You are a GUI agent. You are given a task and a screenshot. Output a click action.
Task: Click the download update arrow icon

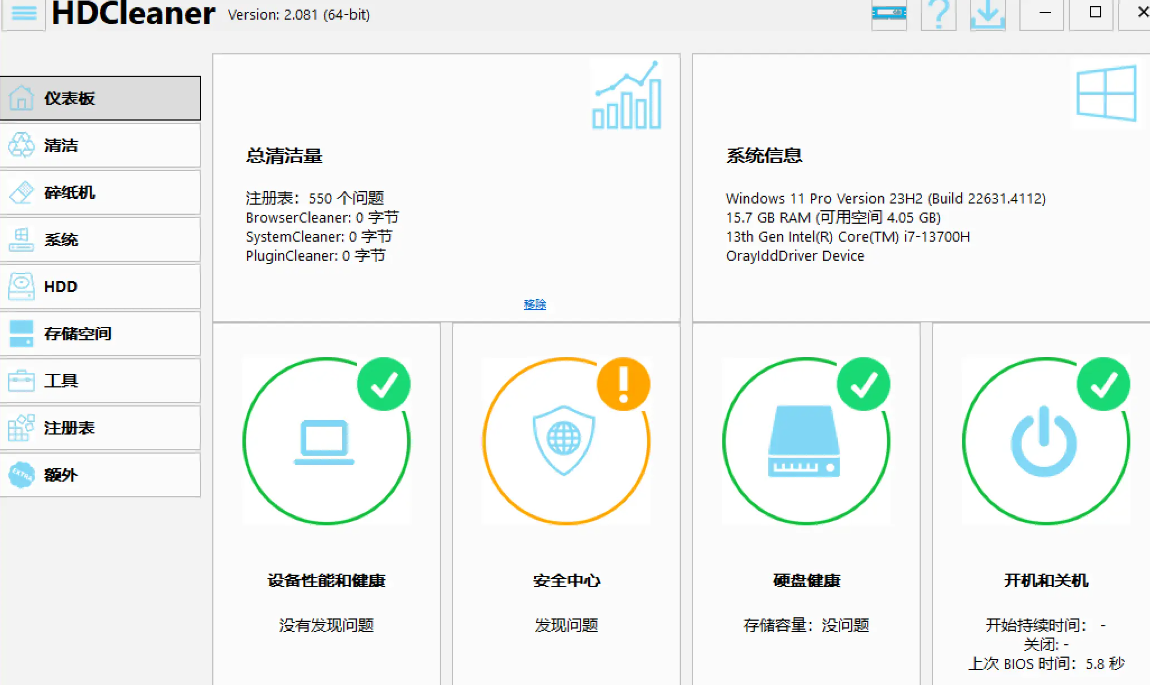(x=987, y=14)
